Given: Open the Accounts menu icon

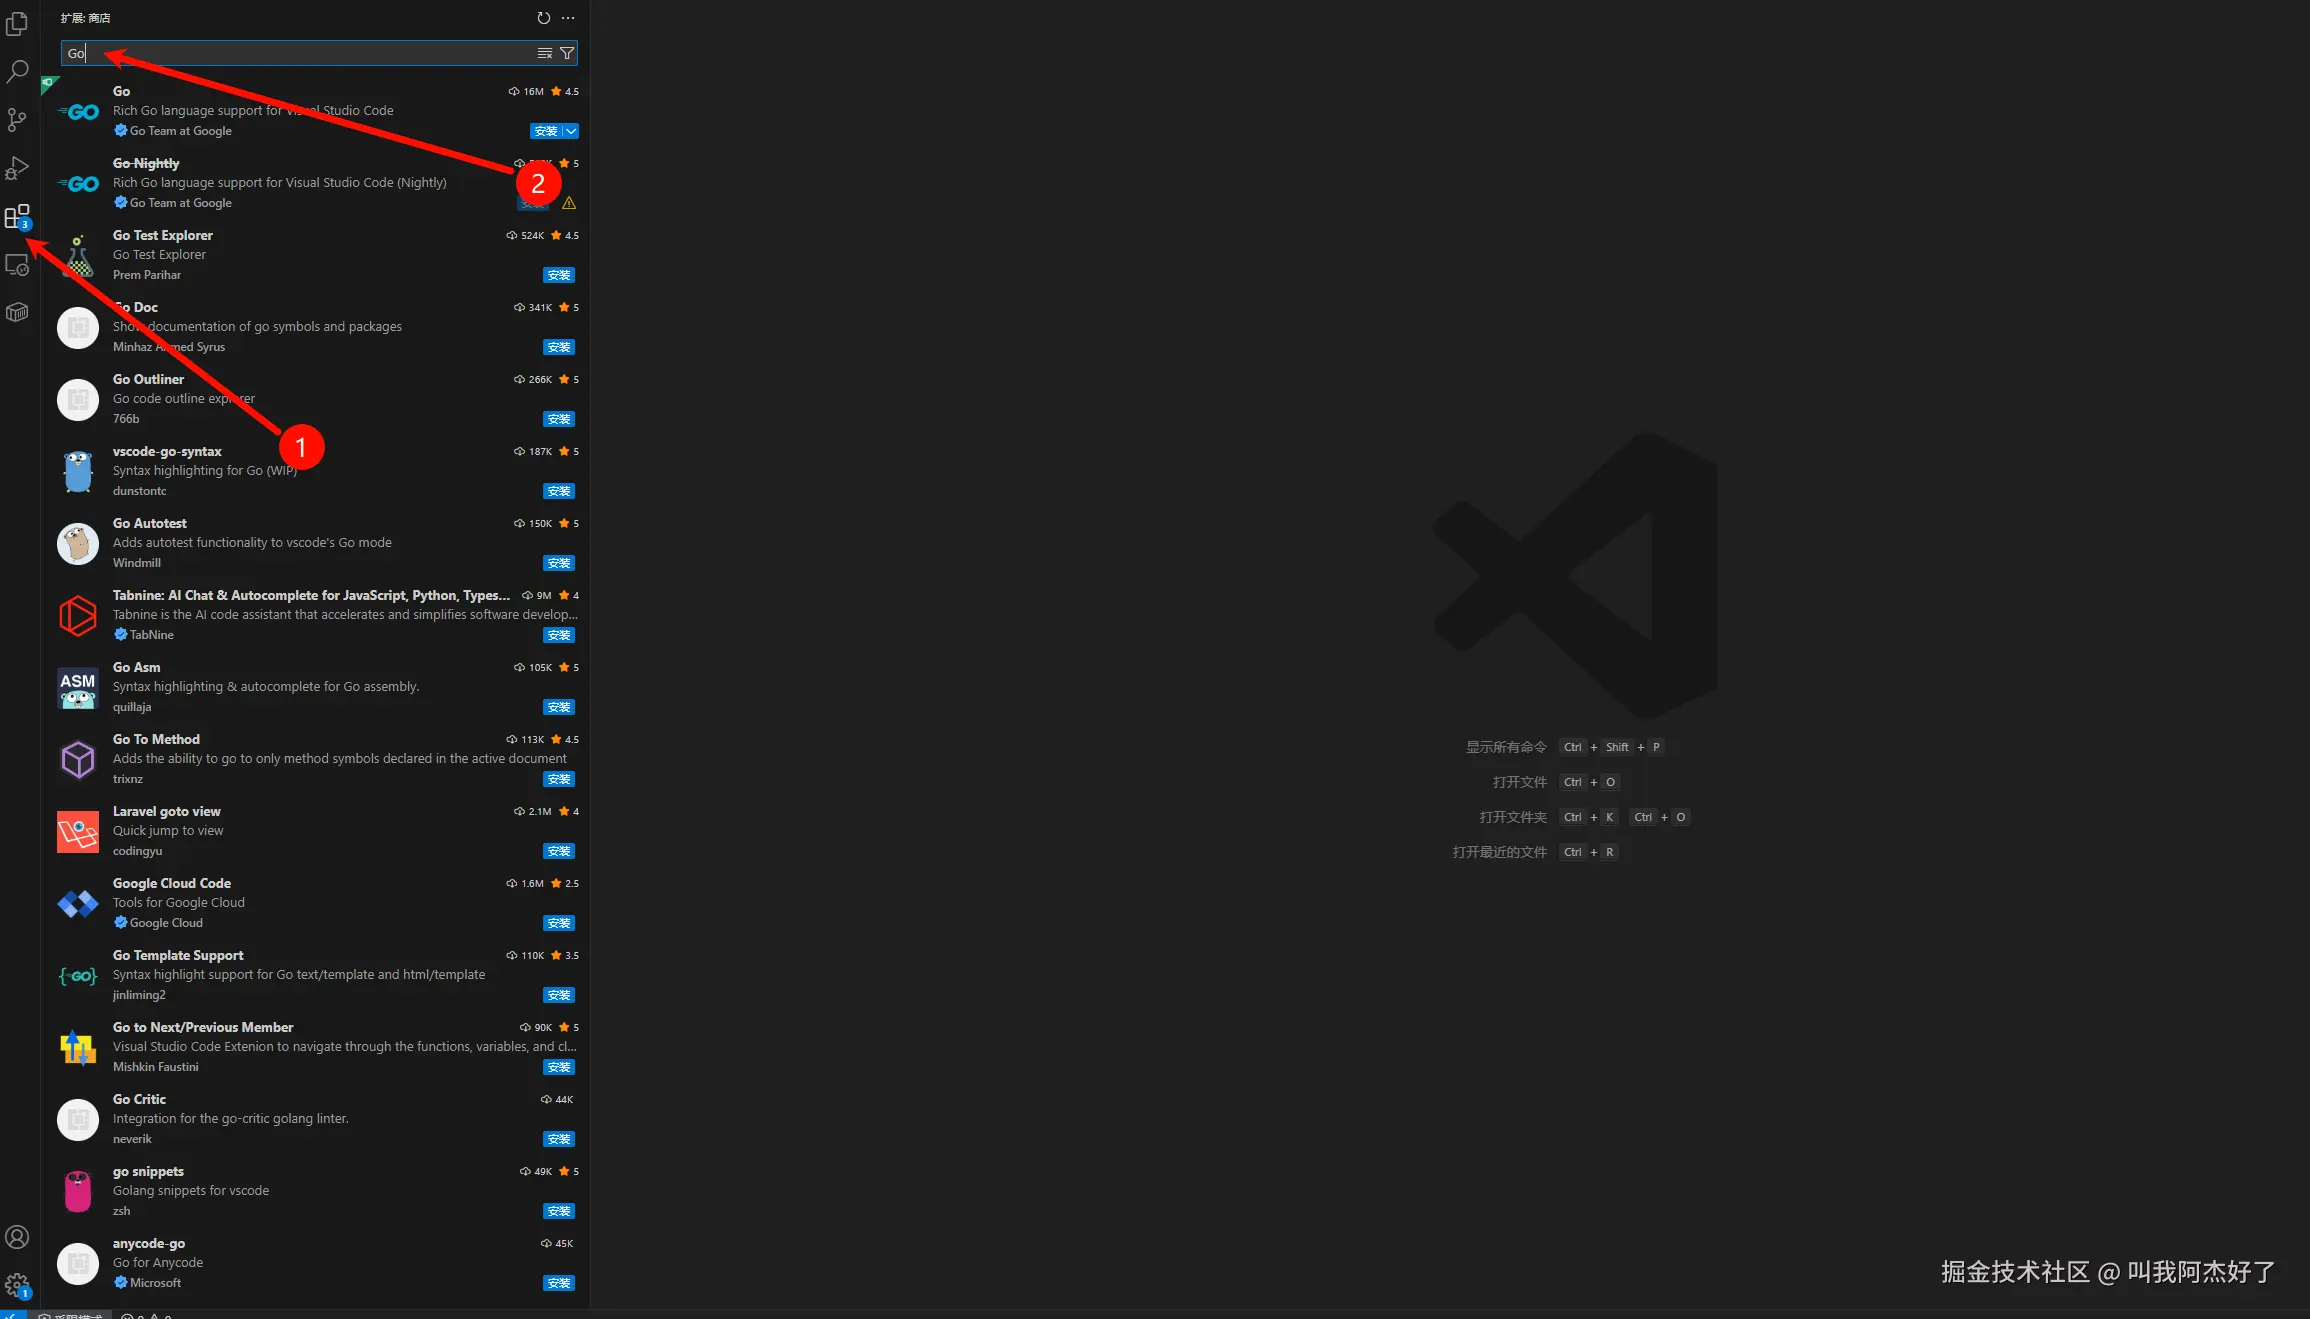Looking at the screenshot, I should [x=17, y=1237].
